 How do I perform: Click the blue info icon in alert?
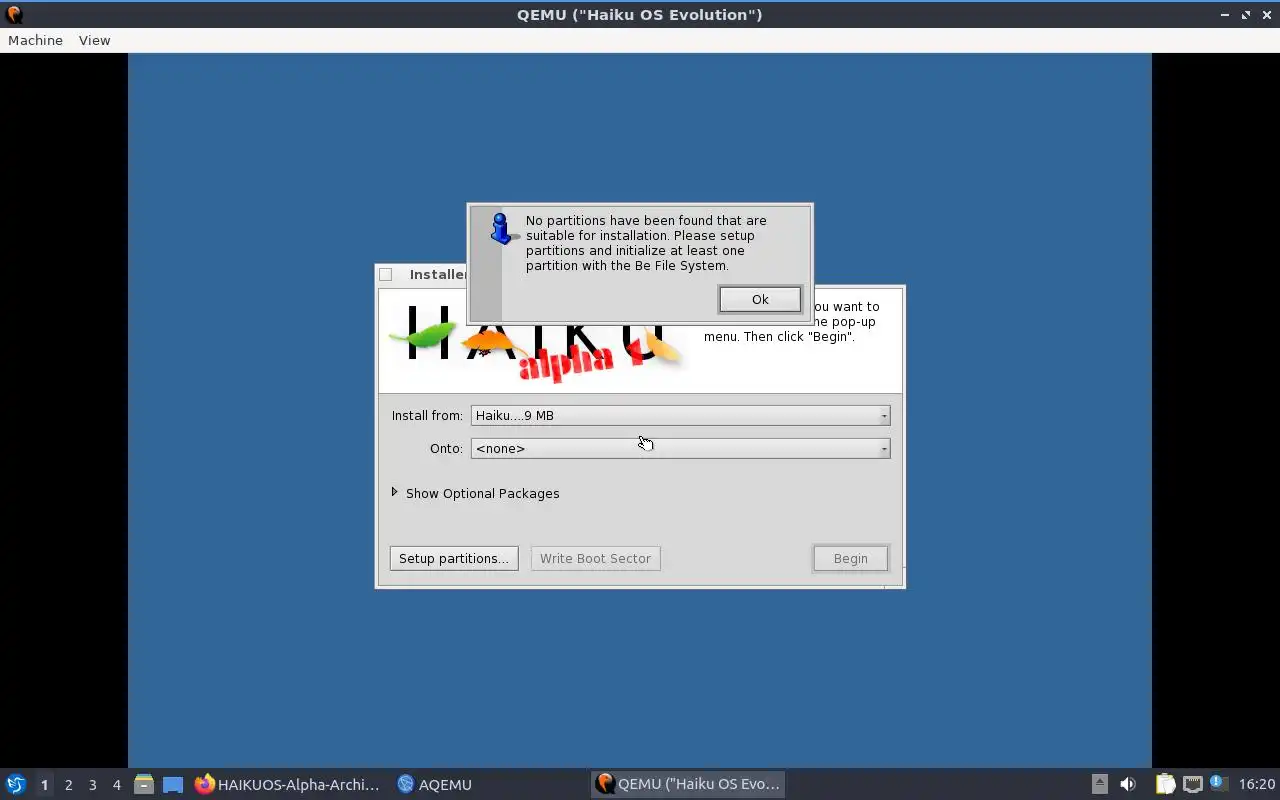tap(501, 229)
